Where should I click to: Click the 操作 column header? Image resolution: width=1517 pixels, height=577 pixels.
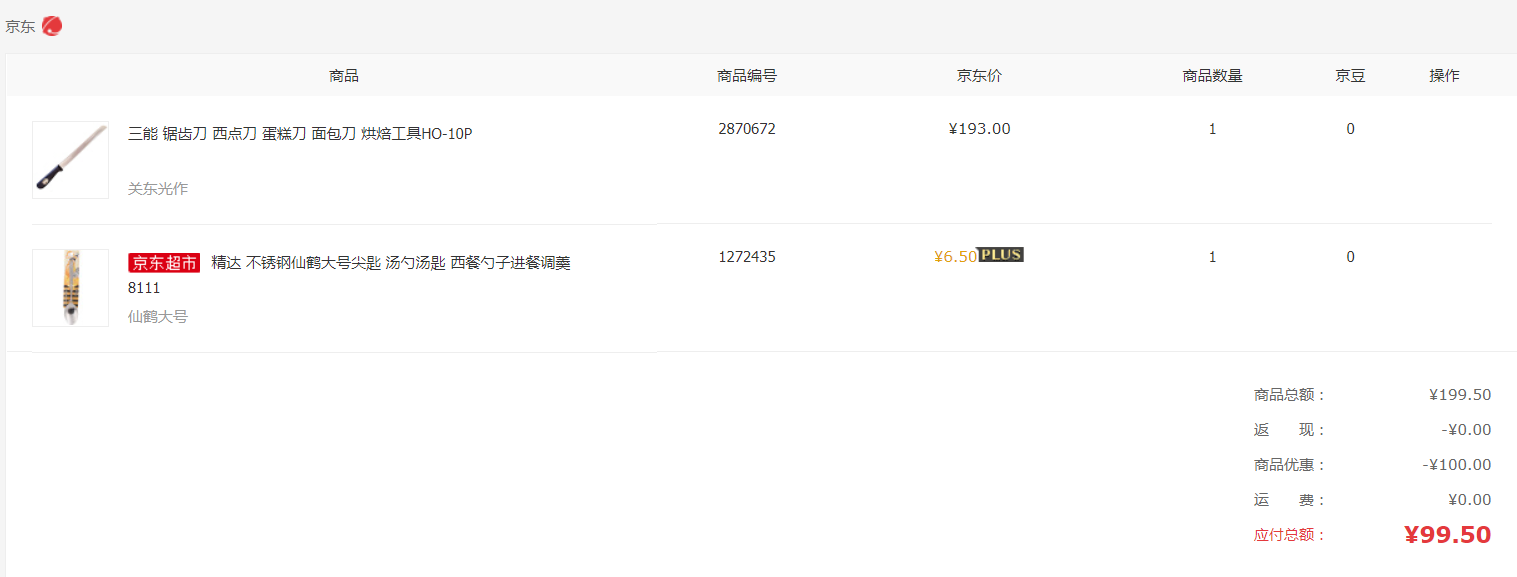(1444, 76)
